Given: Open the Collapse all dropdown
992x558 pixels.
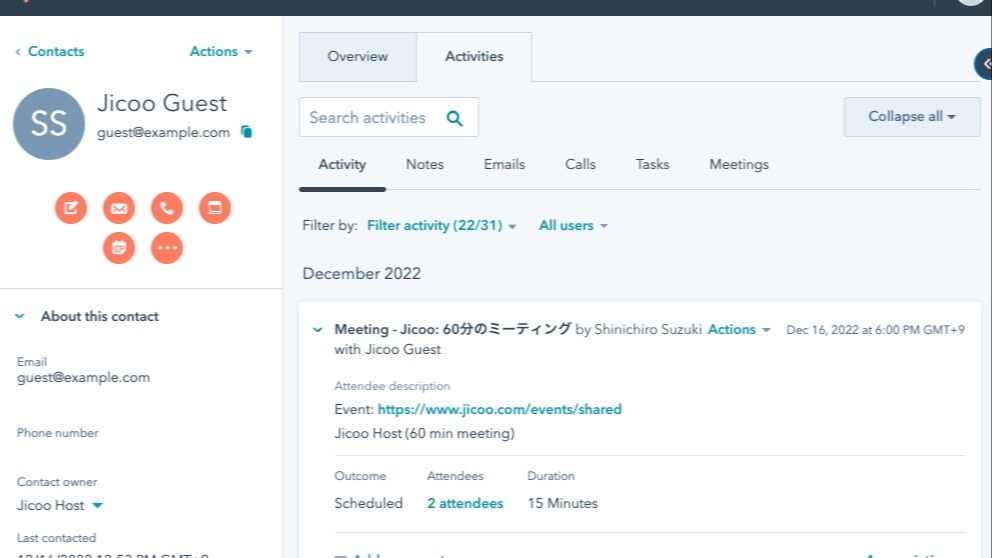Looking at the screenshot, I should pyautogui.click(x=911, y=117).
